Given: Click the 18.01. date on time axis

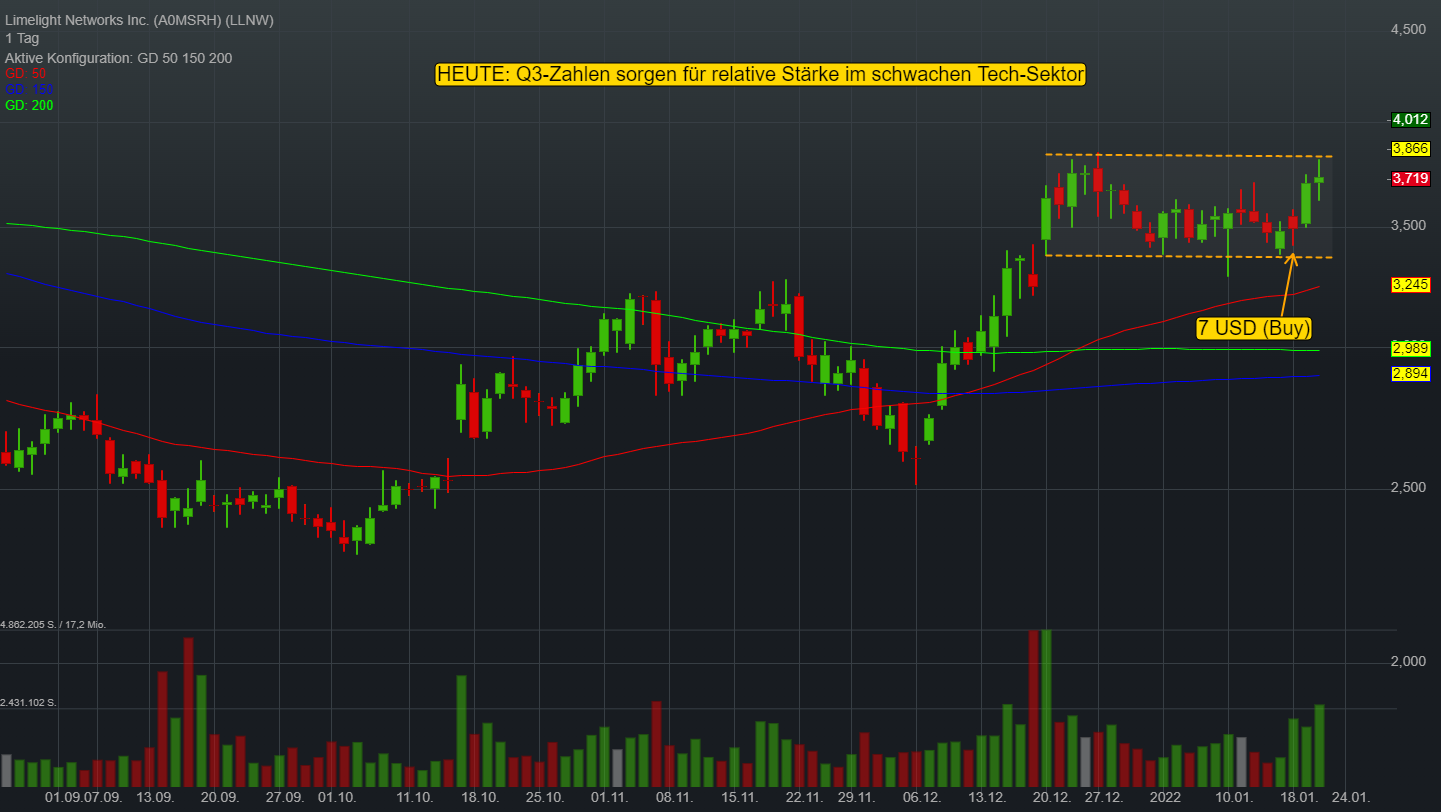Looking at the screenshot, I should point(1299,798).
